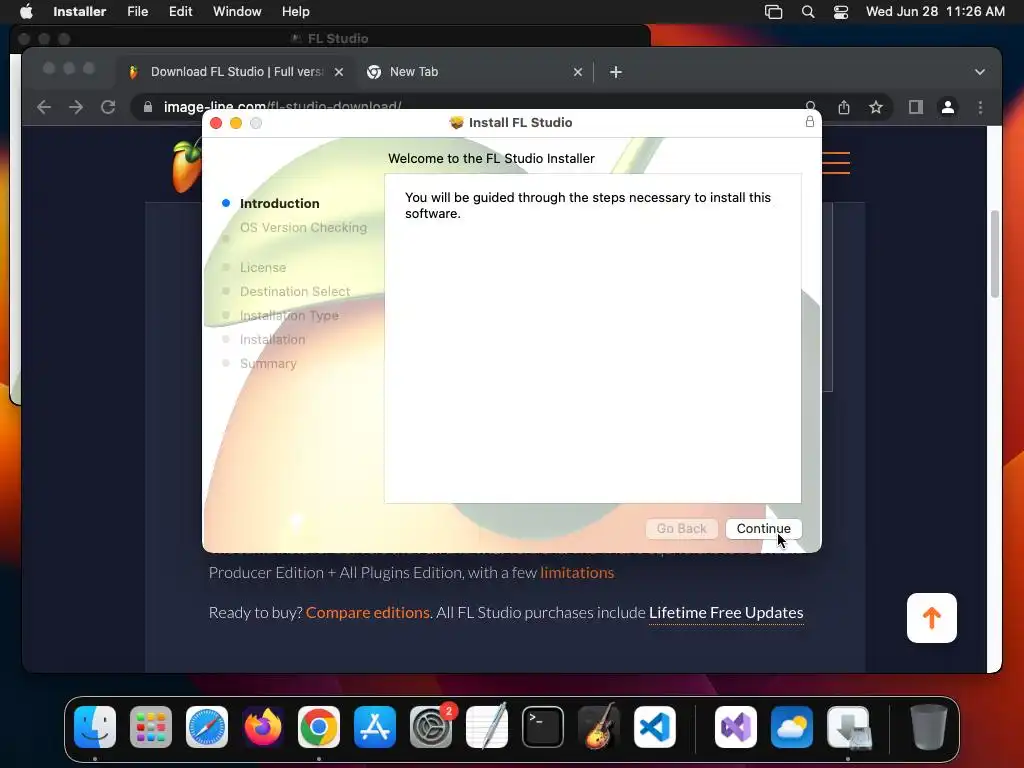Click the FL Studio fruit logo on webpage
The image size is (1024, 768).
pyautogui.click(x=186, y=166)
